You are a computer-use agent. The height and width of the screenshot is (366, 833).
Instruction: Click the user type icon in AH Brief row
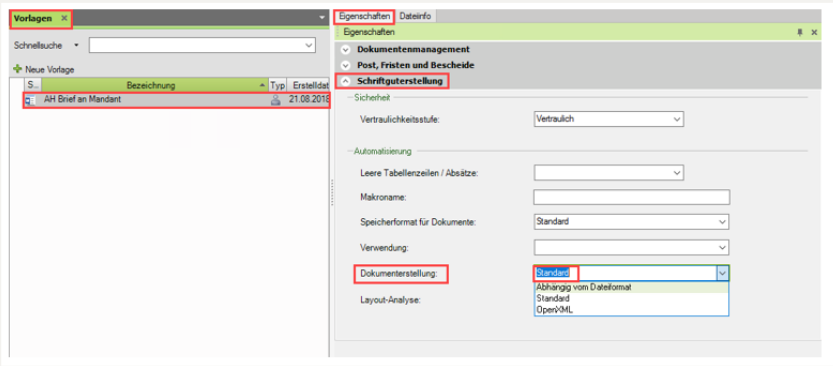pyautogui.click(x=275, y=100)
